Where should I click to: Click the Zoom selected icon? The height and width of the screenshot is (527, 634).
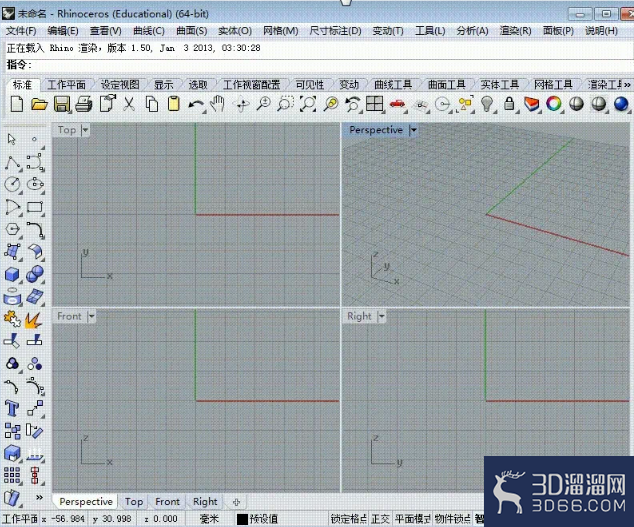(331, 104)
